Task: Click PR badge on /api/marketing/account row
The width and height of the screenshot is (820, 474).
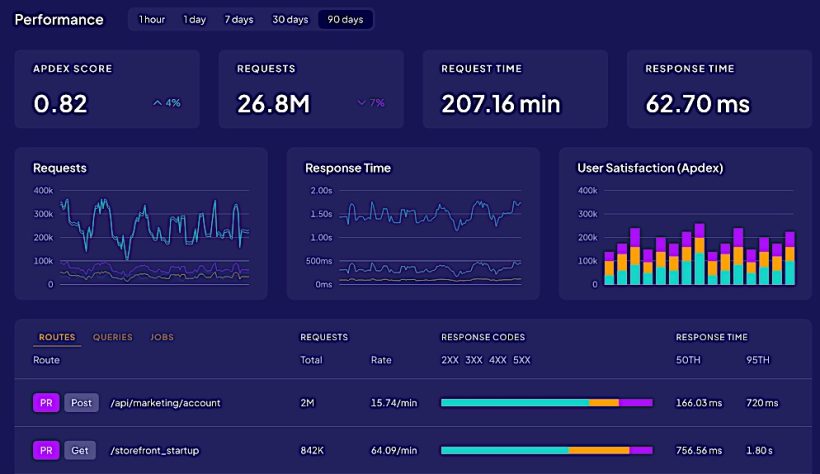Action: 46,403
